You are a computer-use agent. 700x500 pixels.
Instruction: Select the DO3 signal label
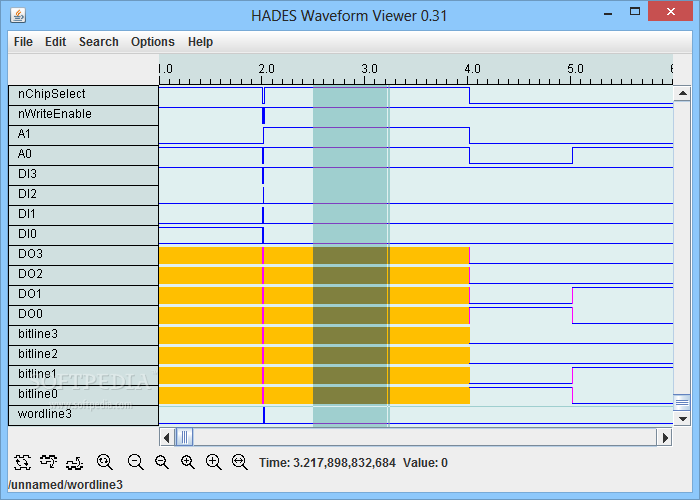(83, 255)
